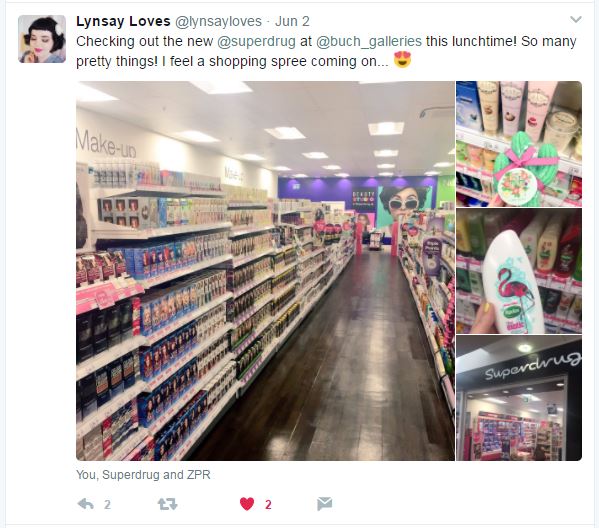This screenshot has height=528, width=599.
Task: Click the Lynsay Loves display name
Action: click(123, 21)
